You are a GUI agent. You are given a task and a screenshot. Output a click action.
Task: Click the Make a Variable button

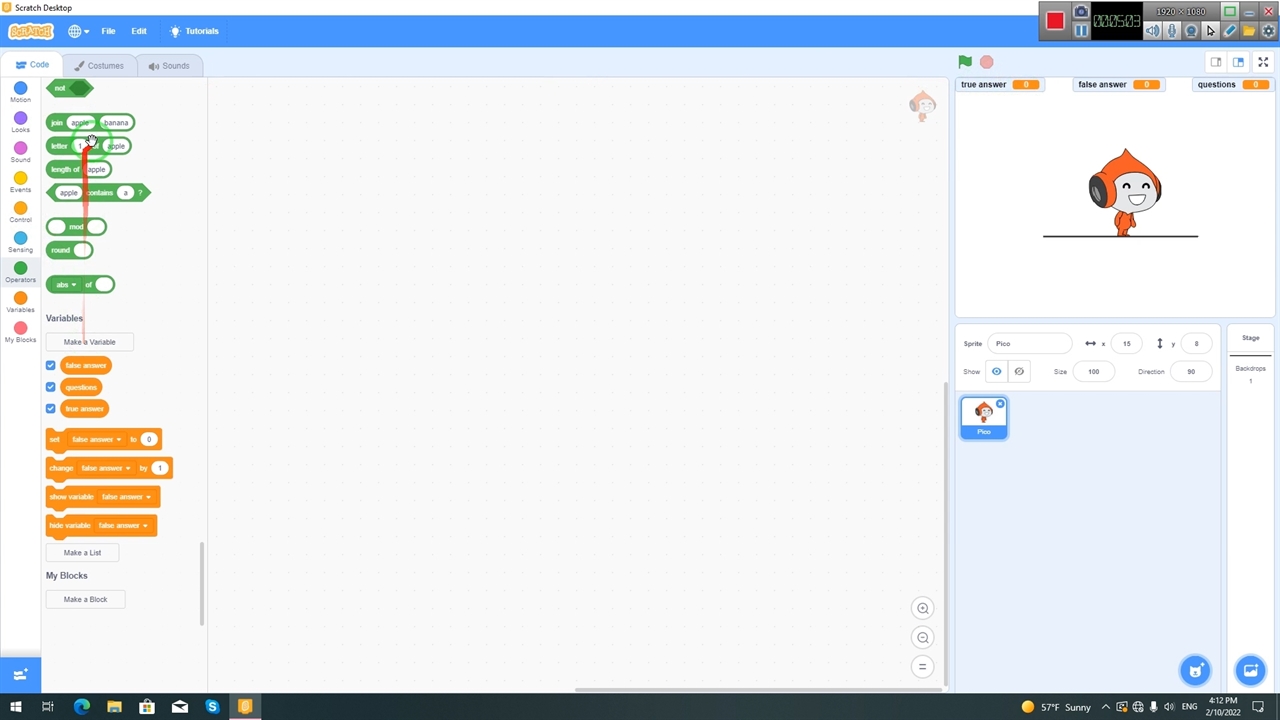(89, 342)
